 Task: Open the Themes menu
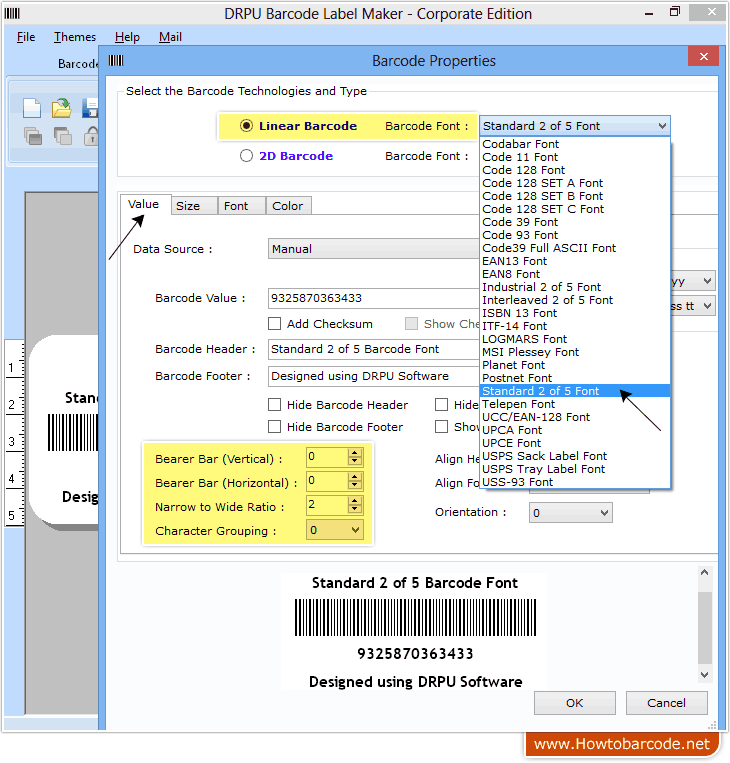(75, 37)
